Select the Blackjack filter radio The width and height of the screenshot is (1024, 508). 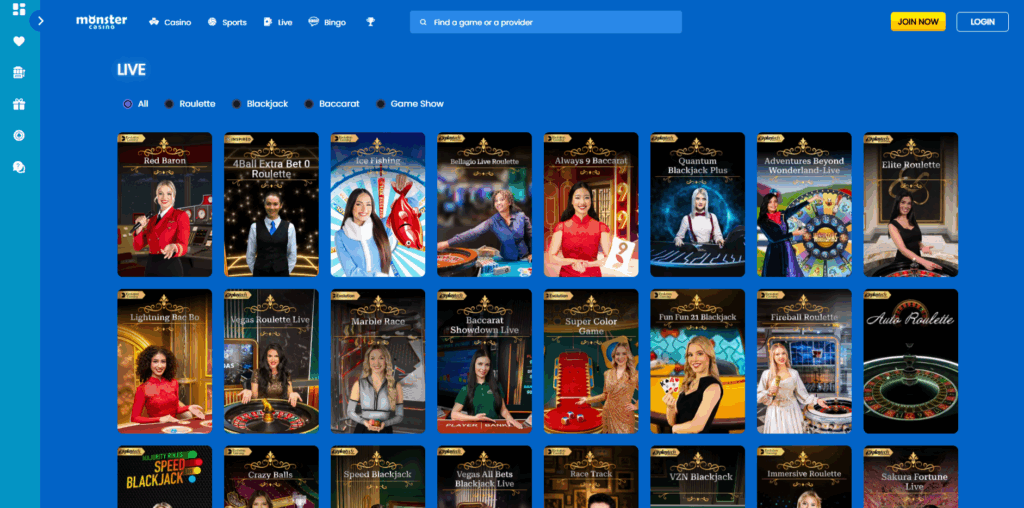pos(236,104)
